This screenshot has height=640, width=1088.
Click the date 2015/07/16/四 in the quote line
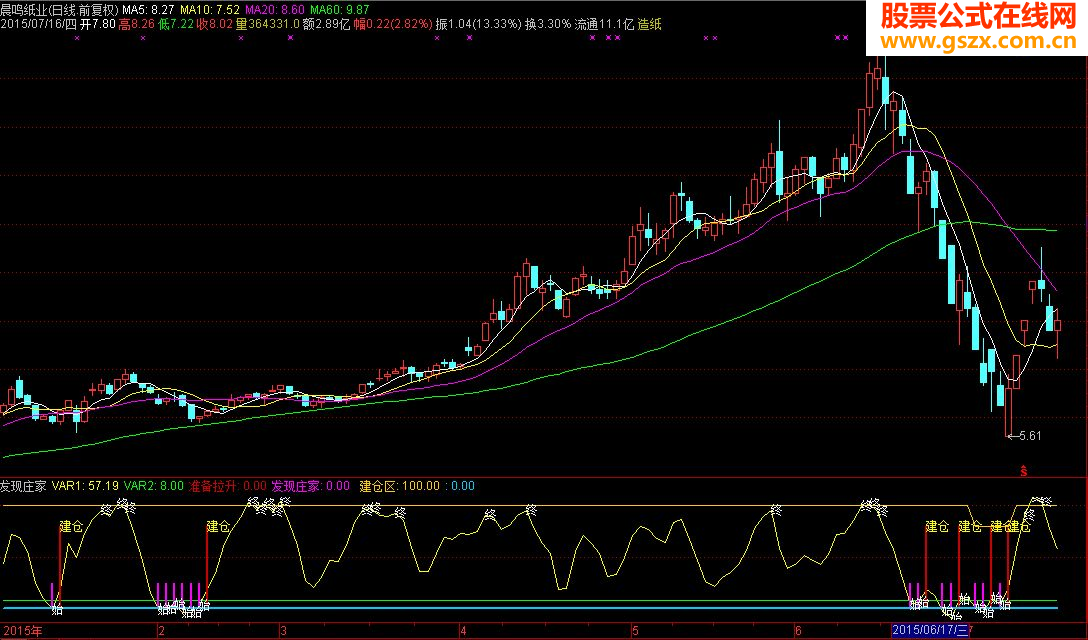[x=39, y=24]
